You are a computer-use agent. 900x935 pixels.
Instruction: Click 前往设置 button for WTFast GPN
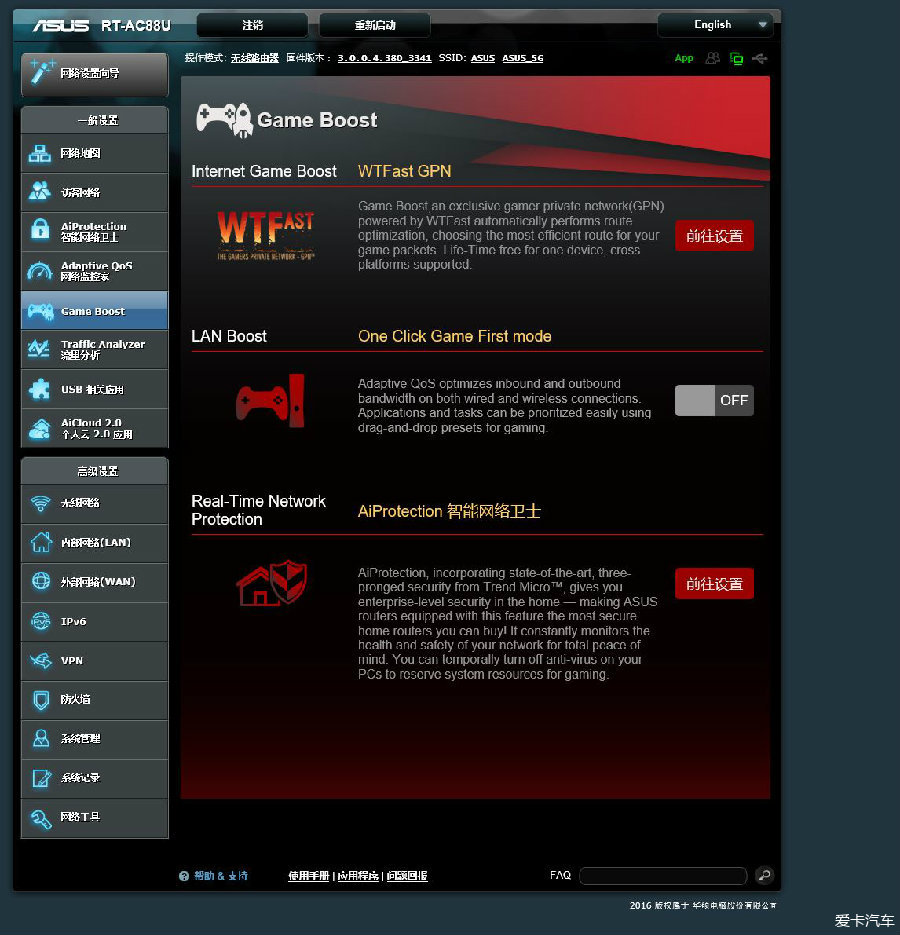(714, 236)
